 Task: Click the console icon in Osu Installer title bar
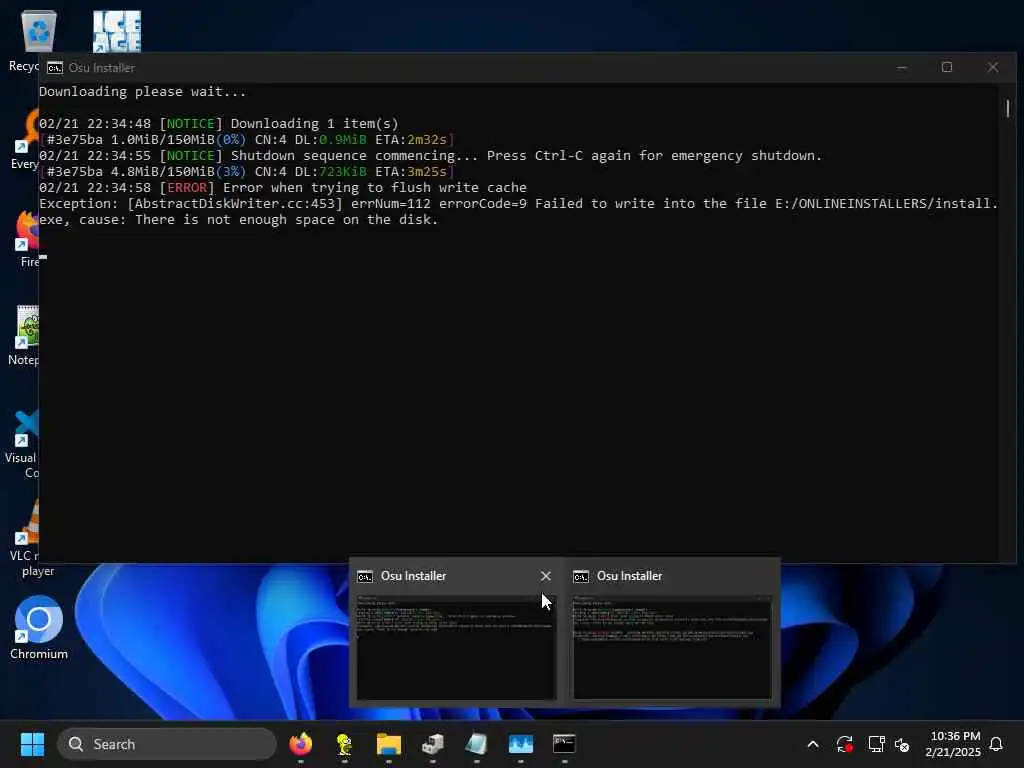coord(55,67)
